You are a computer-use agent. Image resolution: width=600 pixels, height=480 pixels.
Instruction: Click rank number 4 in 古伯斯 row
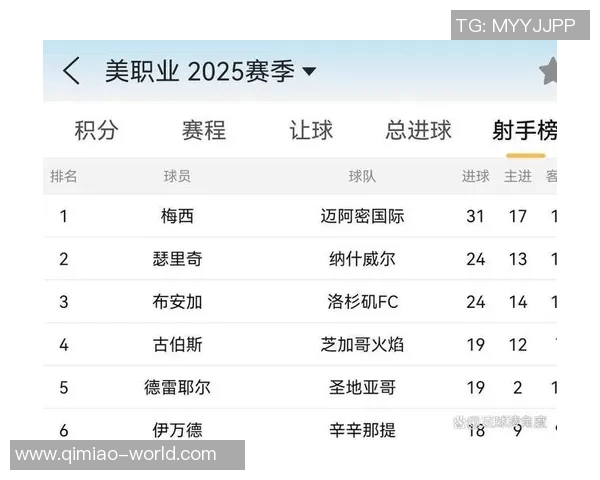64,345
